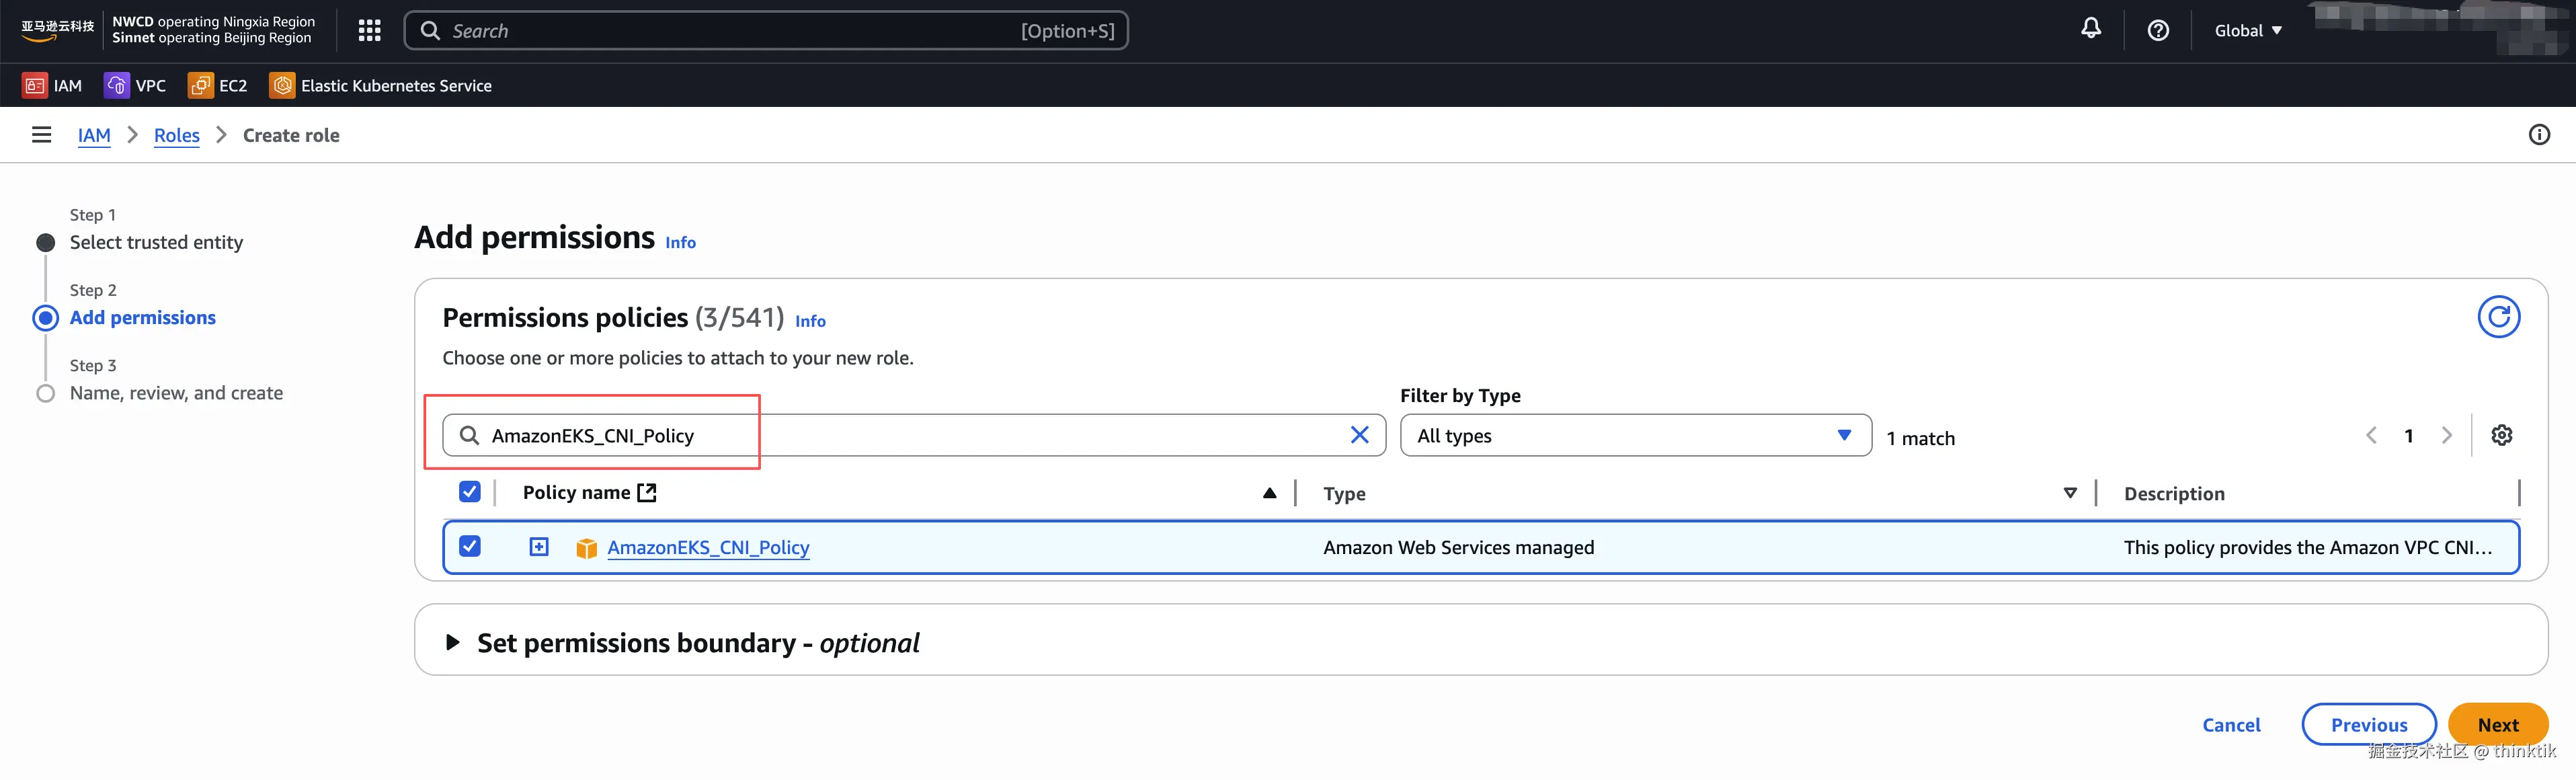Open the help question mark icon
This screenshot has height=780, width=2576.
[2158, 31]
